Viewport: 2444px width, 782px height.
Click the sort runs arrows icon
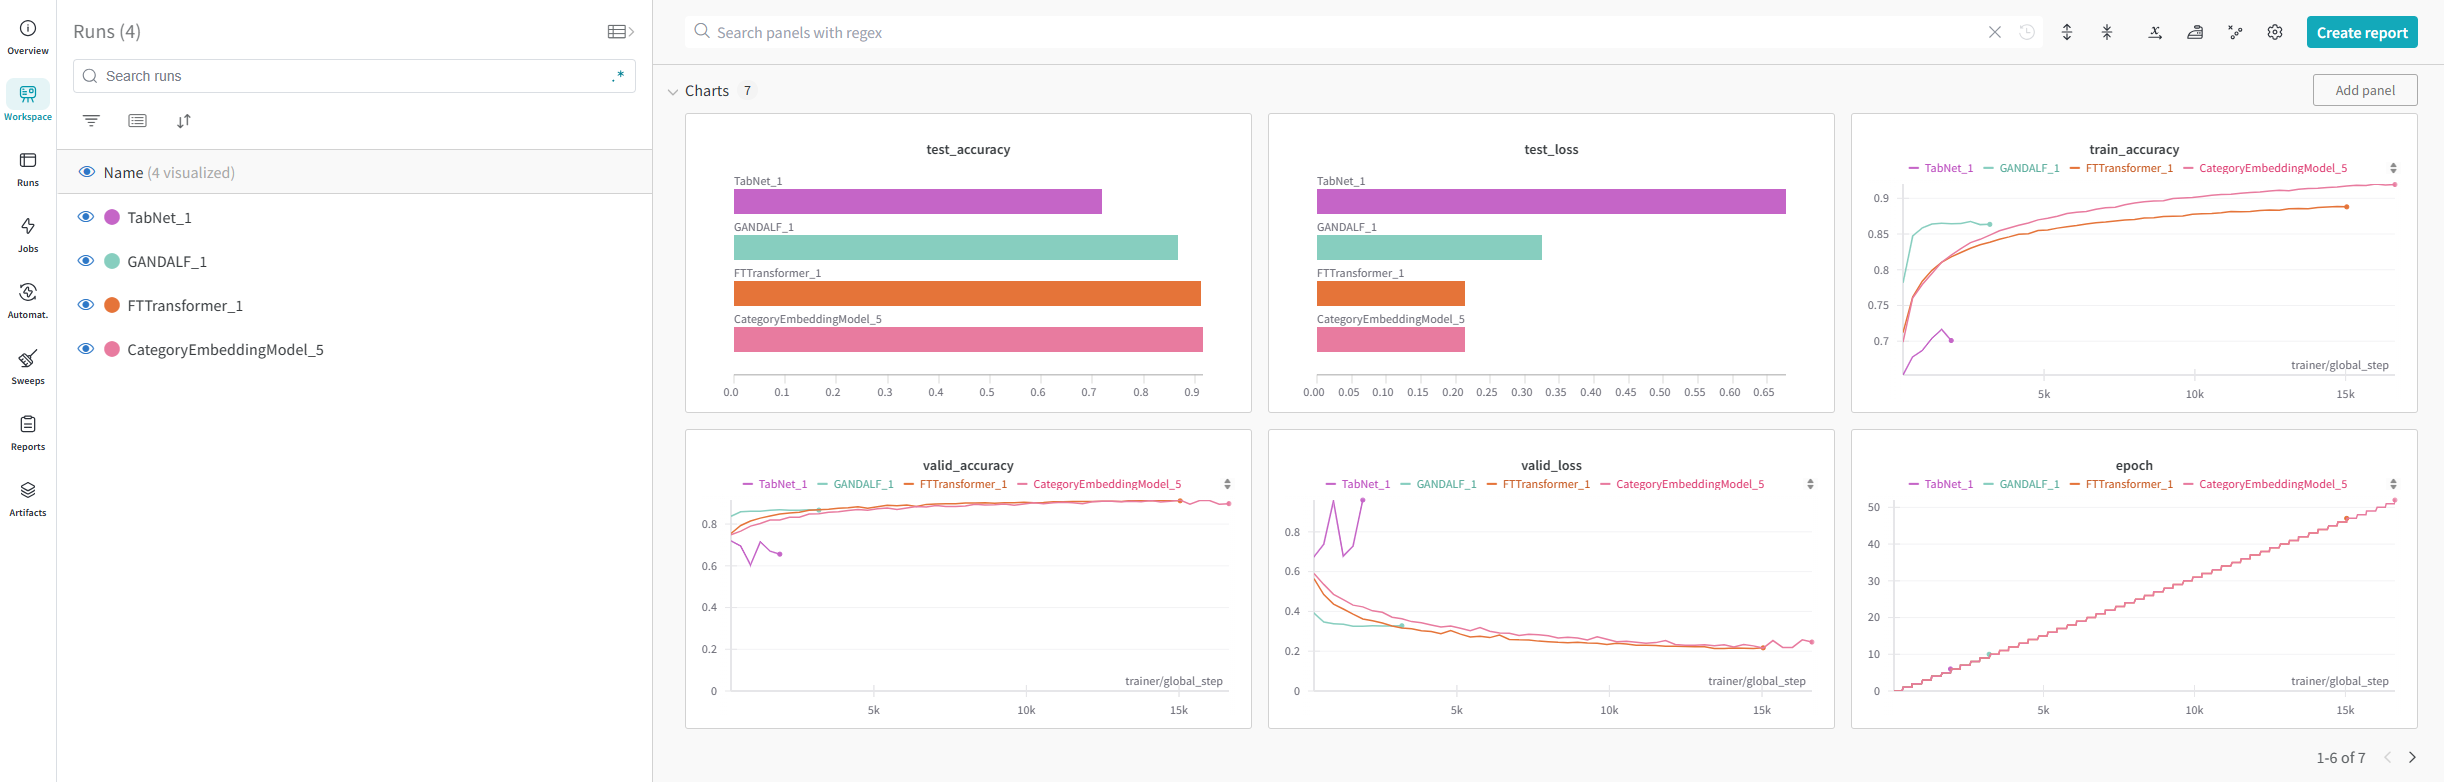point(184,121)
